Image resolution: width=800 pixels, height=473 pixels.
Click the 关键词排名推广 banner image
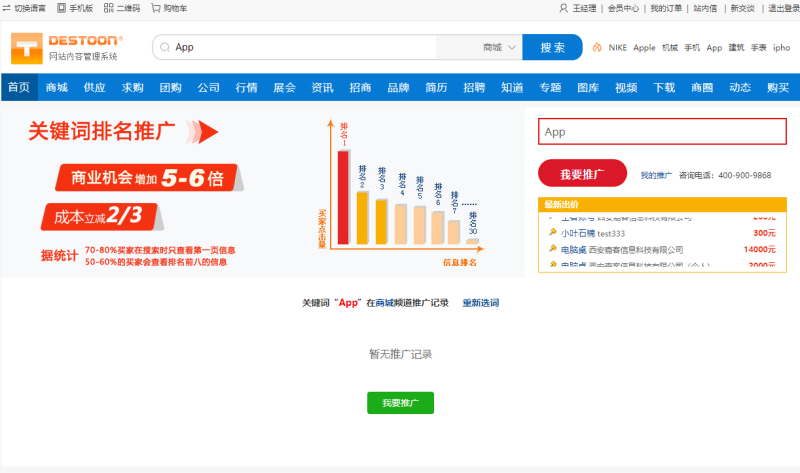tap(262, 192)
